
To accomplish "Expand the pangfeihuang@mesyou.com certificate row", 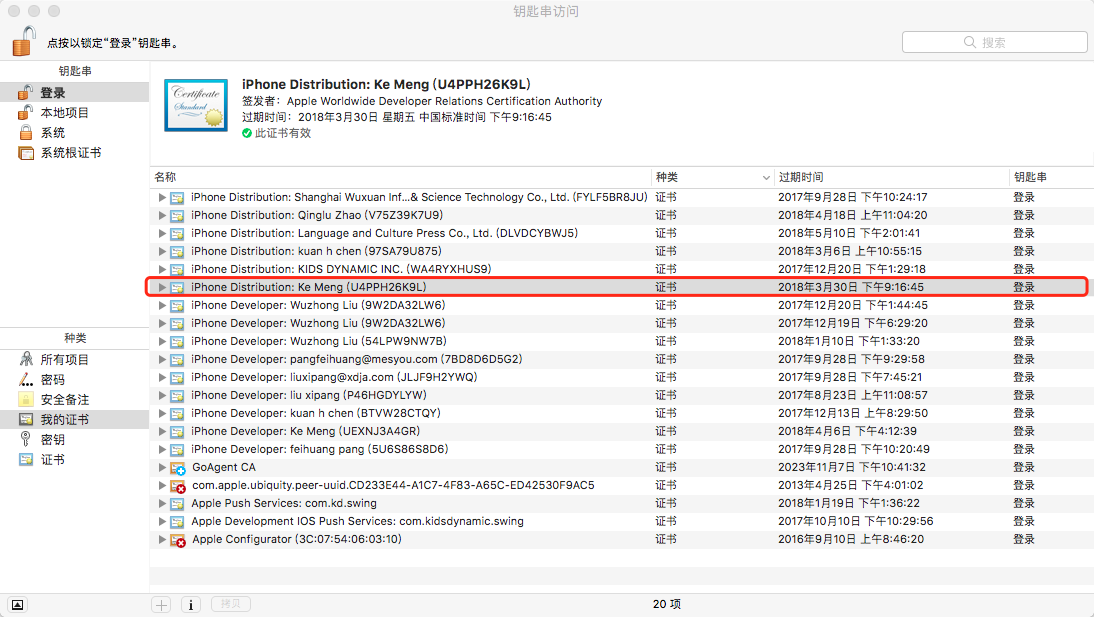I will [162, 359].
